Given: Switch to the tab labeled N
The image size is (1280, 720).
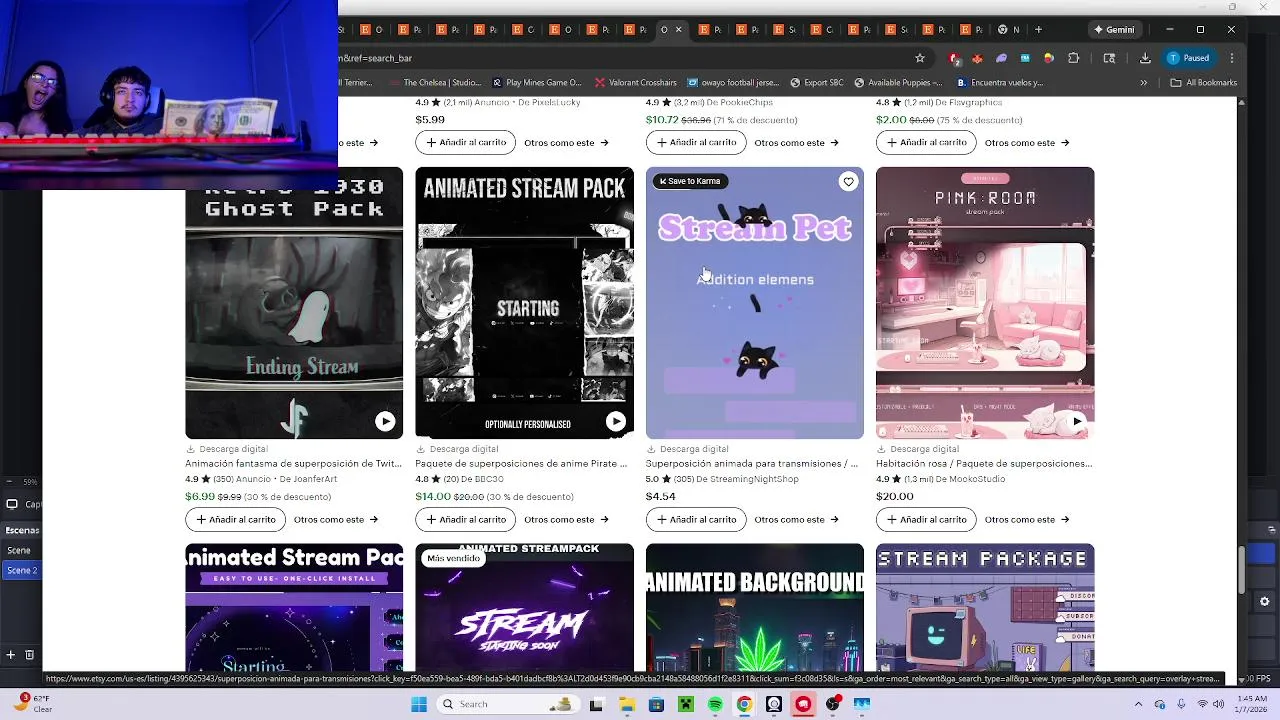Looking at the screenshot, I should click(x=1008, y=30).
